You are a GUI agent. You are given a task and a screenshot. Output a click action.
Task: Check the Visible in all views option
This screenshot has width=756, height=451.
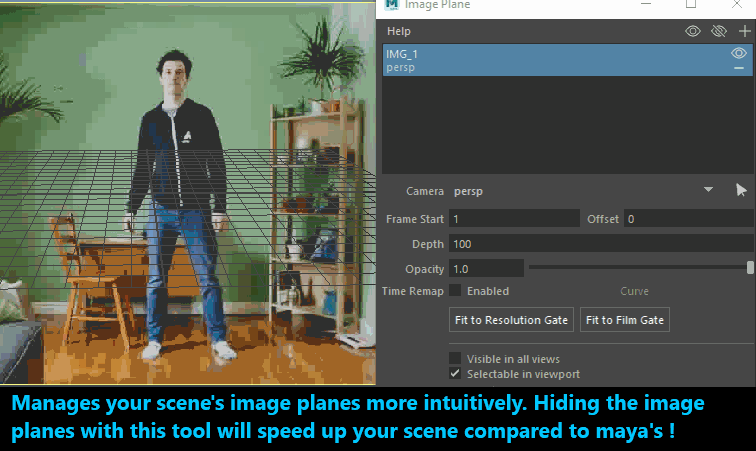[x=456, y=358]
